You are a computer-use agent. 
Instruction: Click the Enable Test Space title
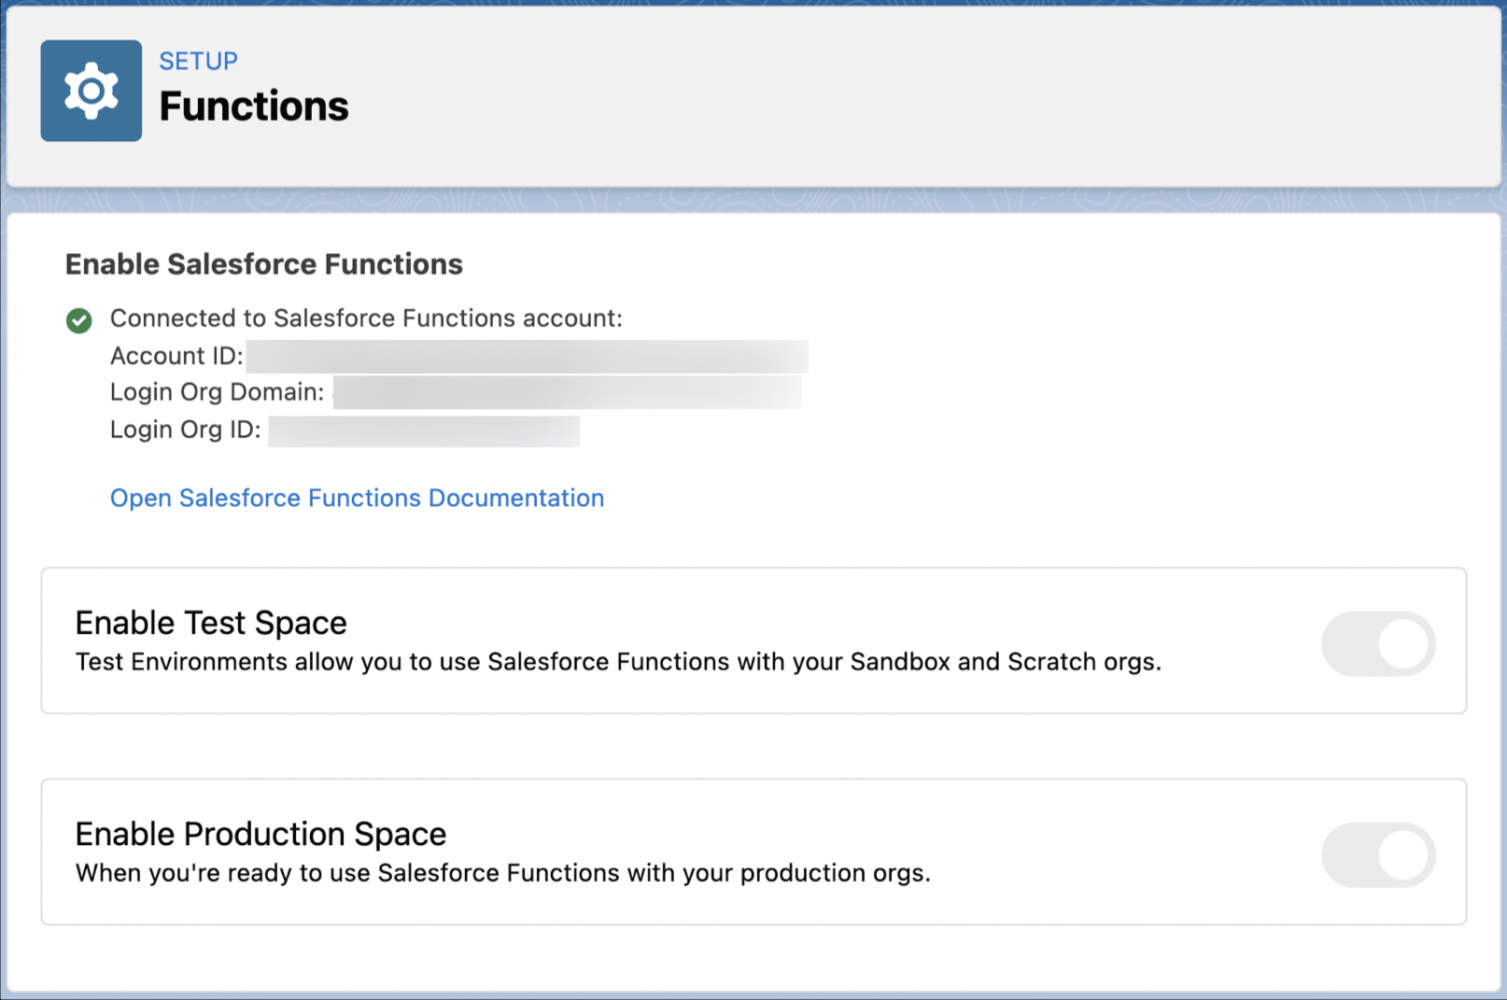pyautogui.click(x=211, y=623)
